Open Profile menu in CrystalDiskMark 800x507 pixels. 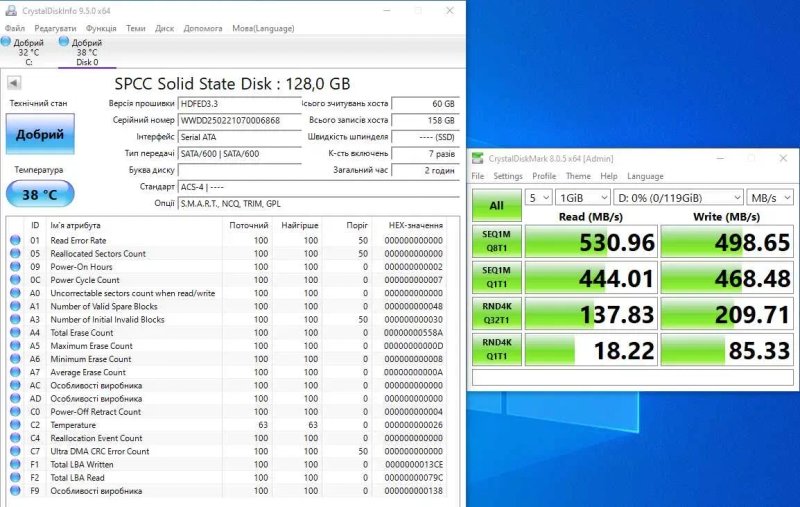point(544,176)
